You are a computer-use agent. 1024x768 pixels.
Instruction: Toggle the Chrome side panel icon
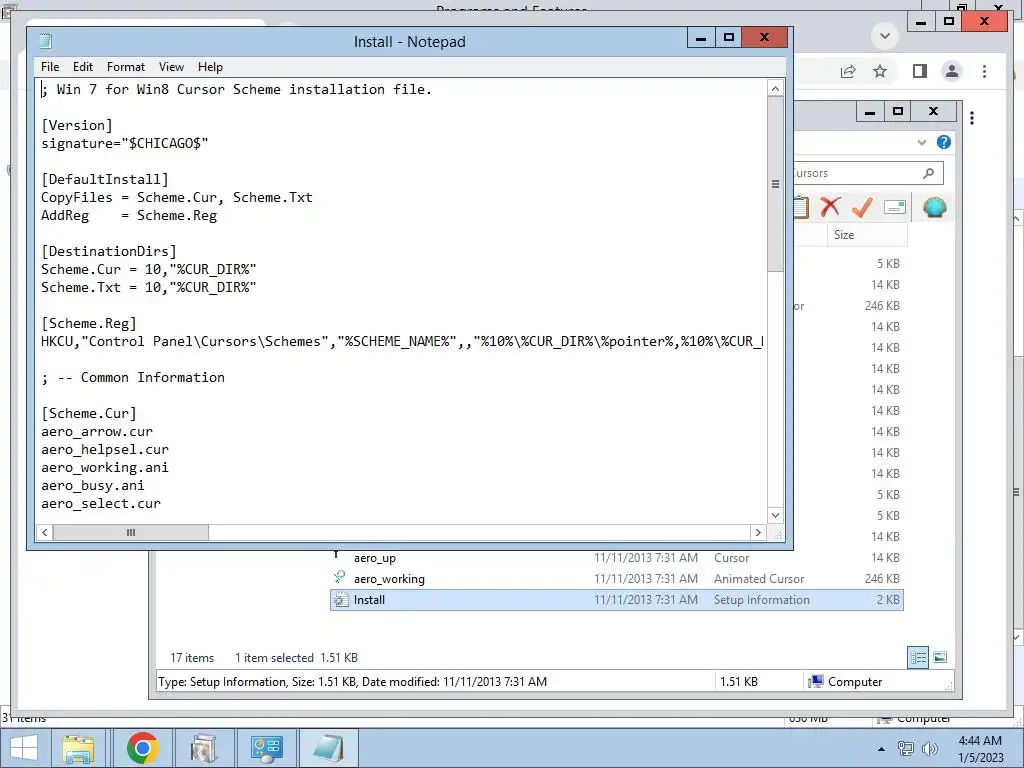tap(920, 71)
